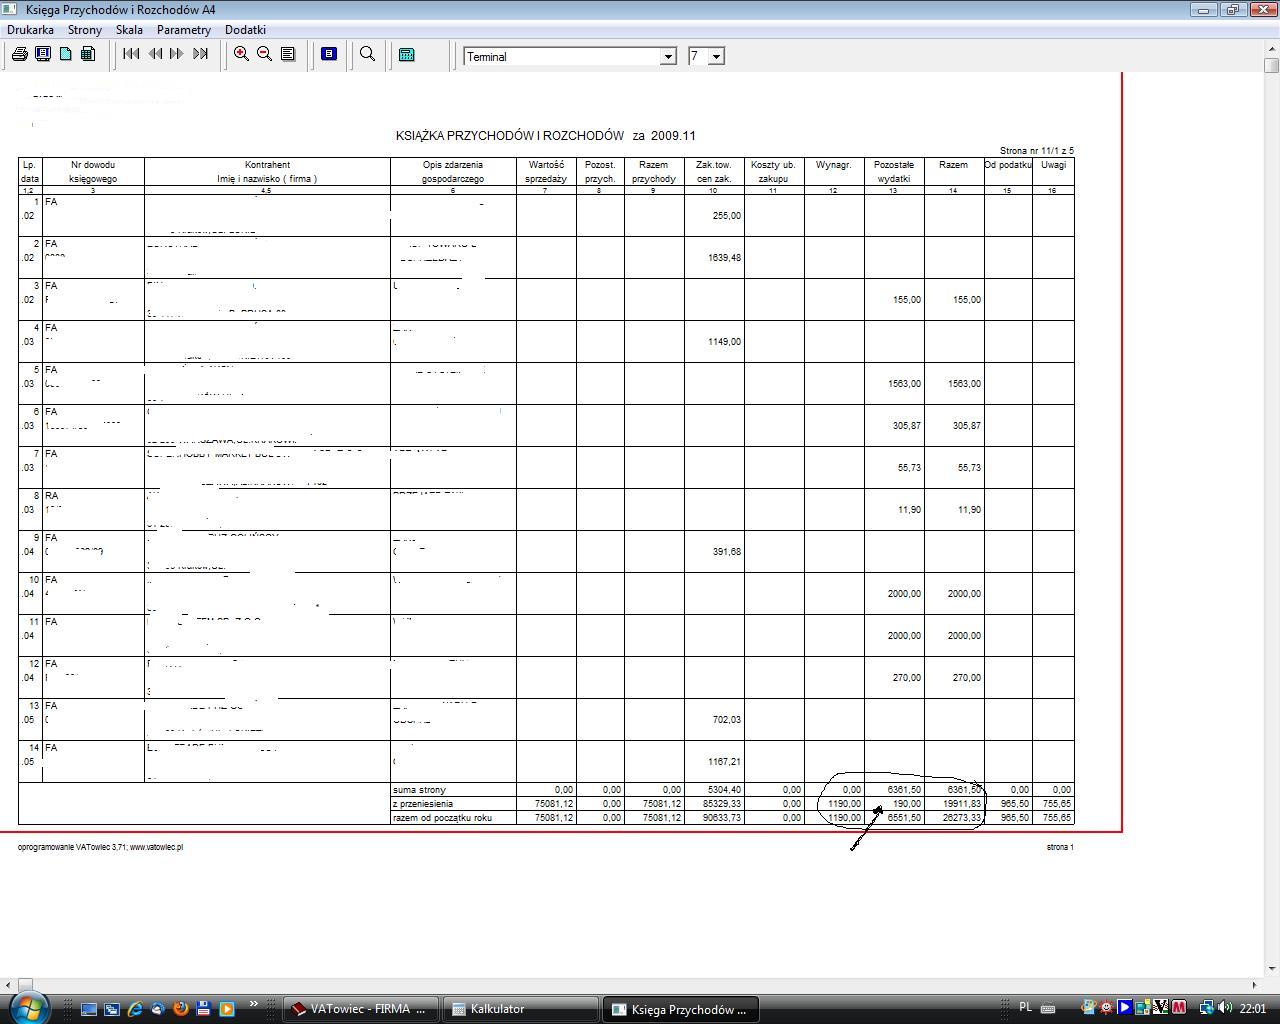Open the Drukarka menu
The height and width of the screenshot is (1024, 1280).
pyautogui.click(x=30, y=30)
